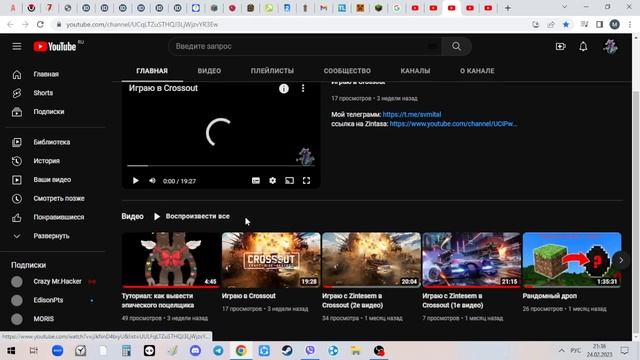Screen dimensions: 640x360
Task: Open the Туториал video thumbnail
Action: (x=171, y=260)
